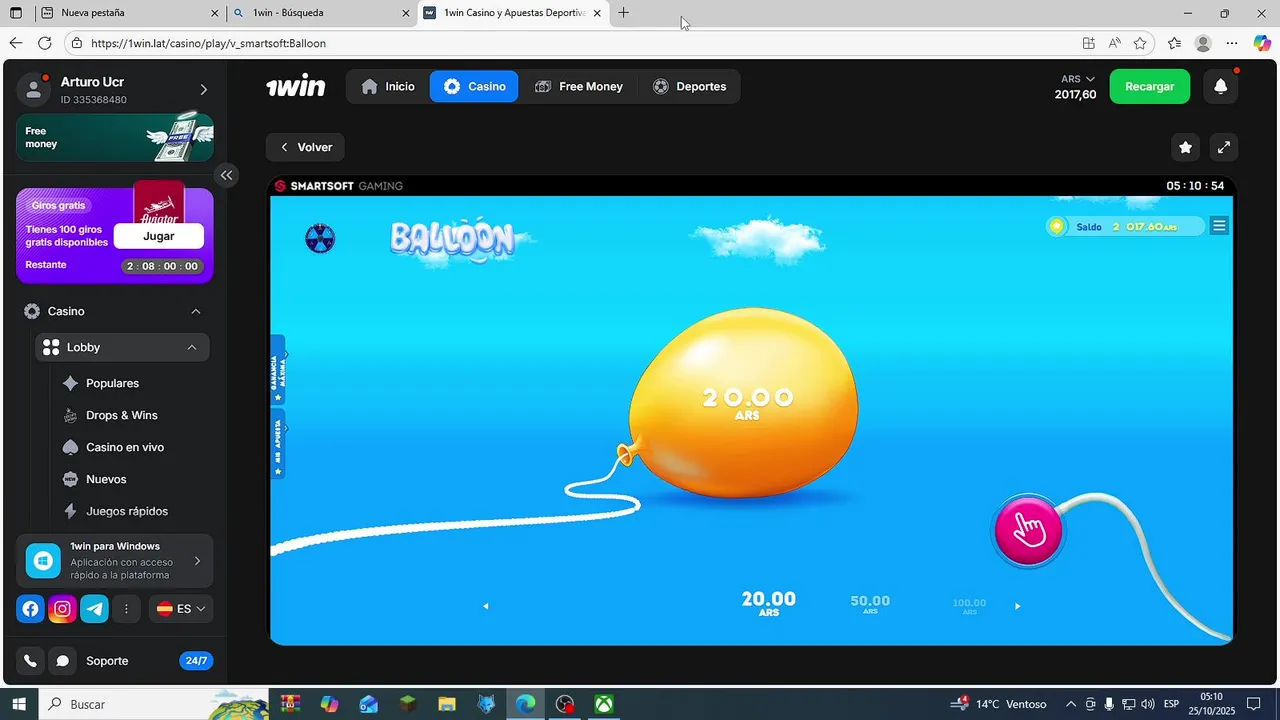Decrease bet with left arrow
Viewport: 1280px width, 720px height.
point(486,606)
